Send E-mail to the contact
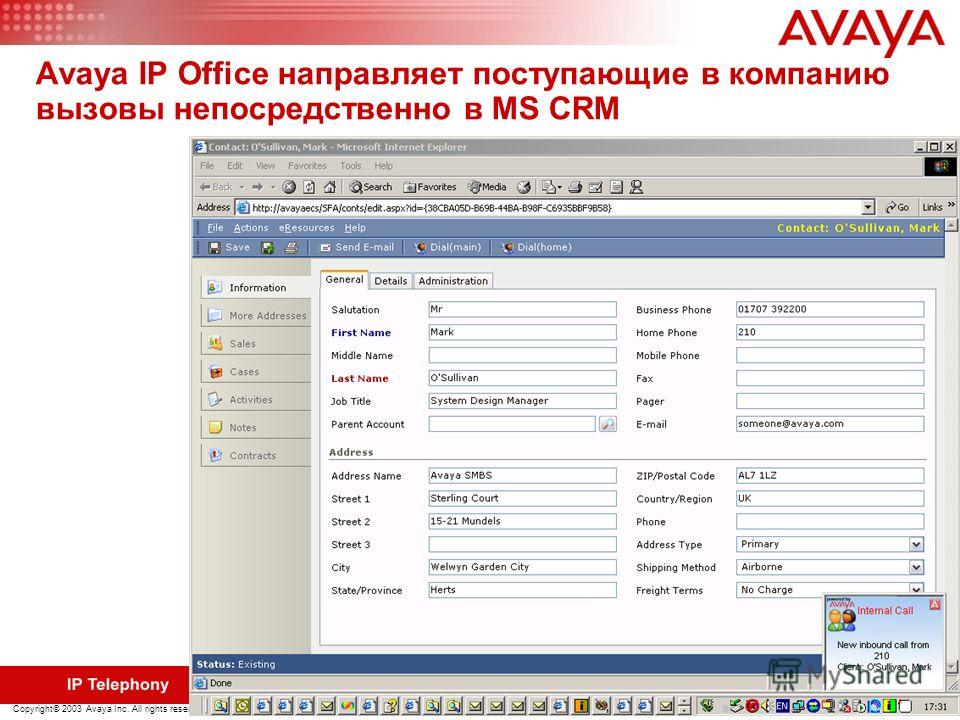This screenshot has width=960, height=720. pos(357,247)
